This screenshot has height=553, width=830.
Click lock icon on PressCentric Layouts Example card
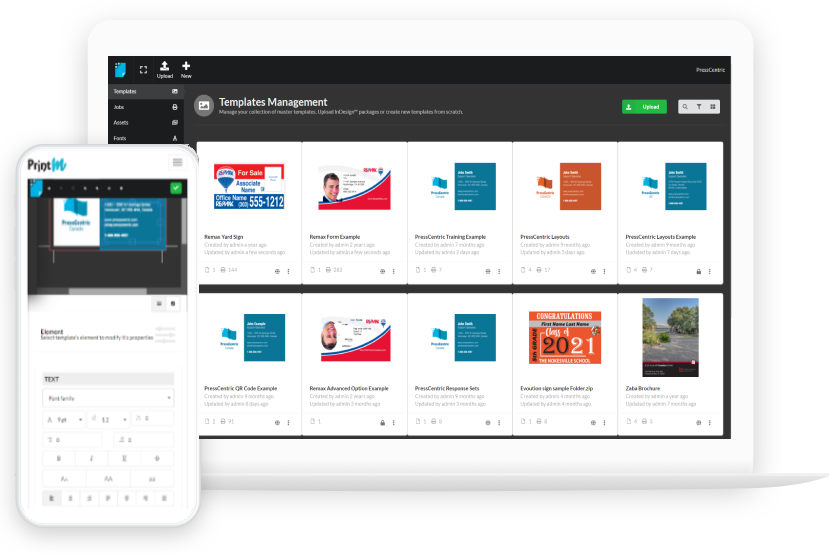698,271
